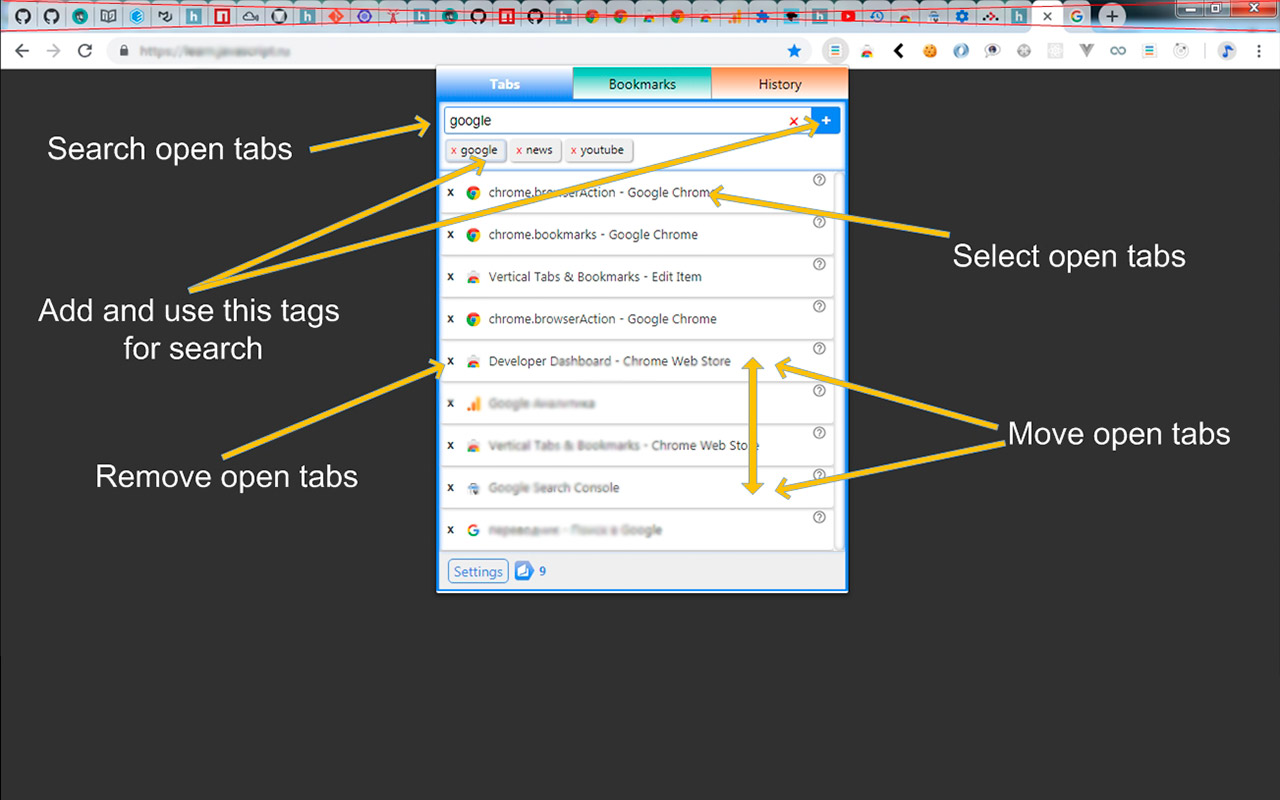The height and width of the screenshot is (800, 1280).
Task: Filter by the google tag
Action: point(479,150)
